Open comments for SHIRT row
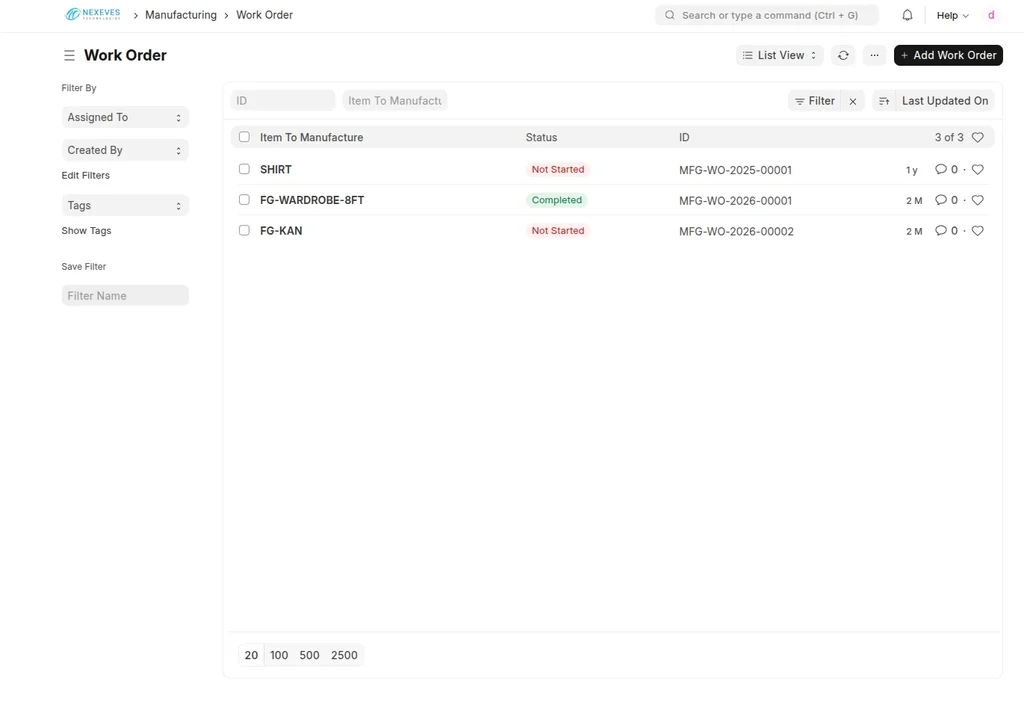The height and width of the screenshot is (710, 1024). pyautogui.click(x=946, y=169)
